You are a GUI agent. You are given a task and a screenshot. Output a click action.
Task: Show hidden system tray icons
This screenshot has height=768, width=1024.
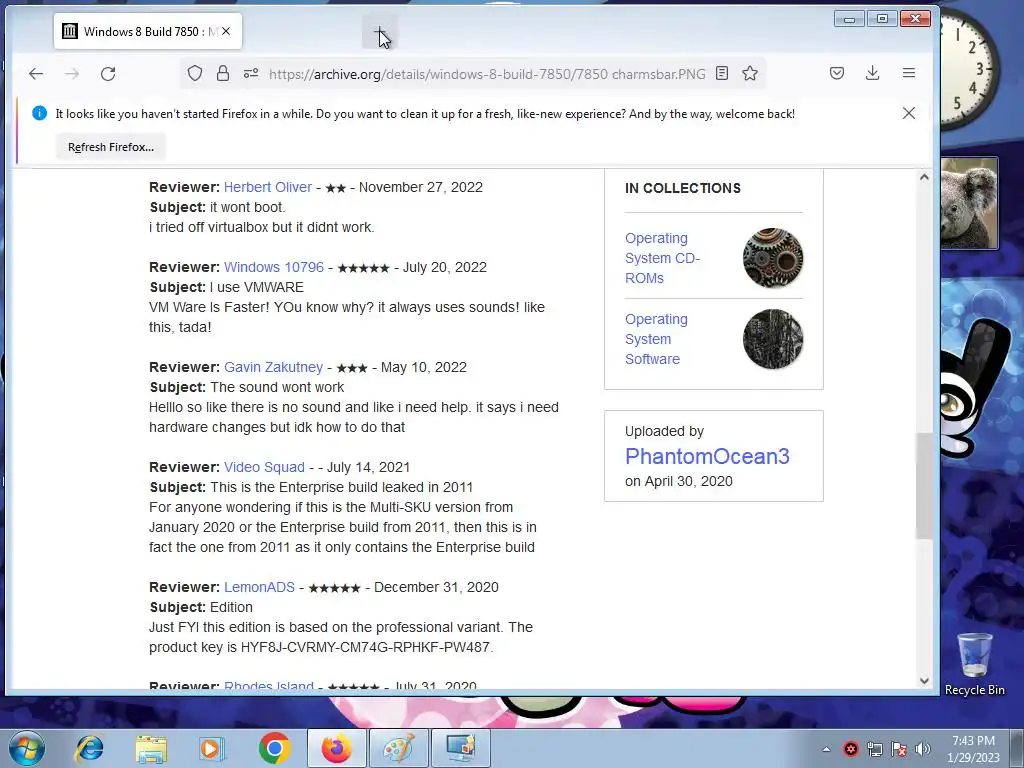point(826,749)
